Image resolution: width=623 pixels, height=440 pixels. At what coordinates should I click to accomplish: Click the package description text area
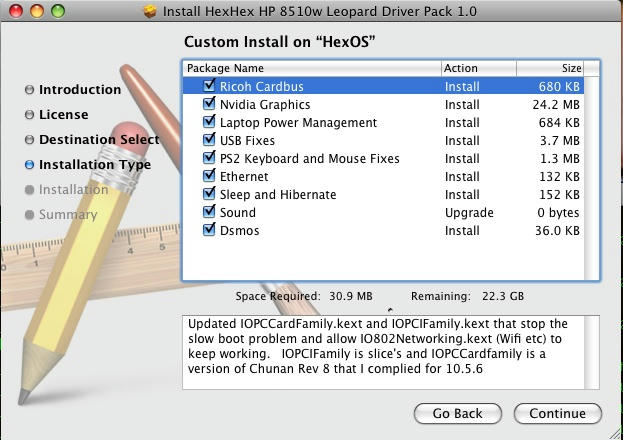click(x=383, y=352)
